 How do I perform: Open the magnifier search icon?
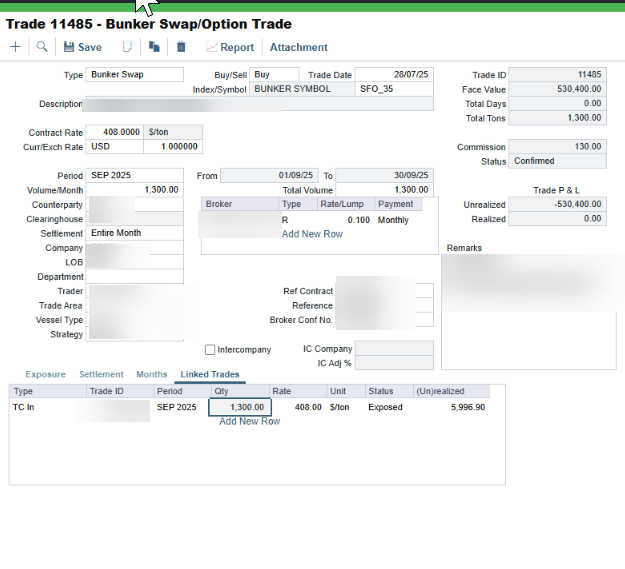click(42, 47)
